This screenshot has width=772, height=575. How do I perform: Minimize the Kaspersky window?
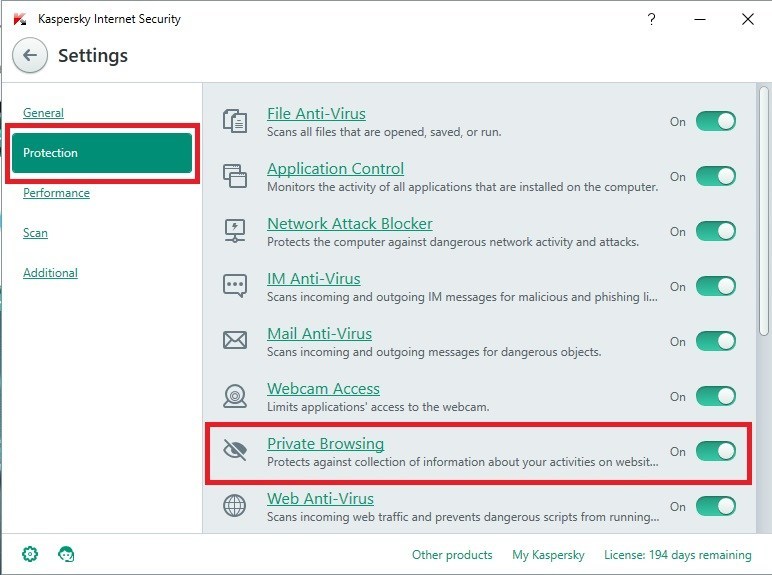(700, 19)
